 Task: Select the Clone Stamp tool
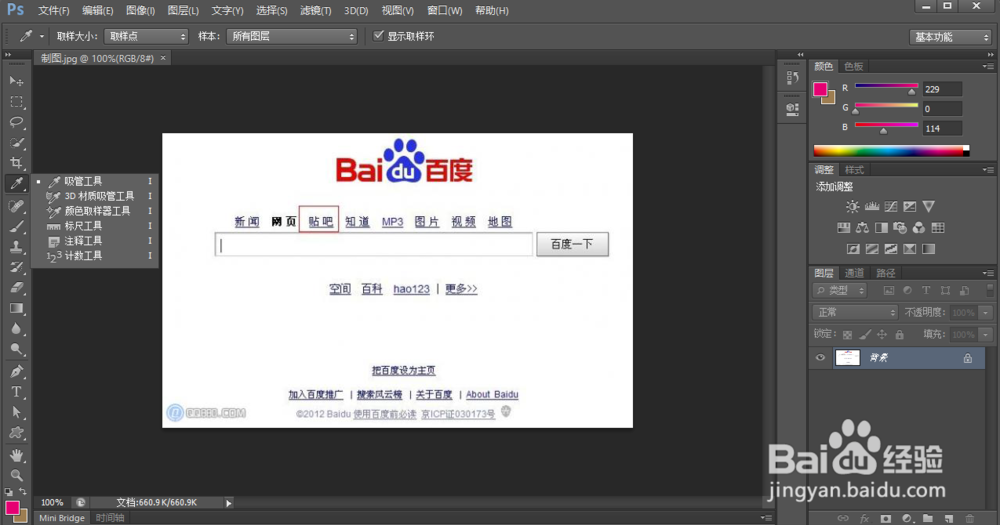point(17,246)
